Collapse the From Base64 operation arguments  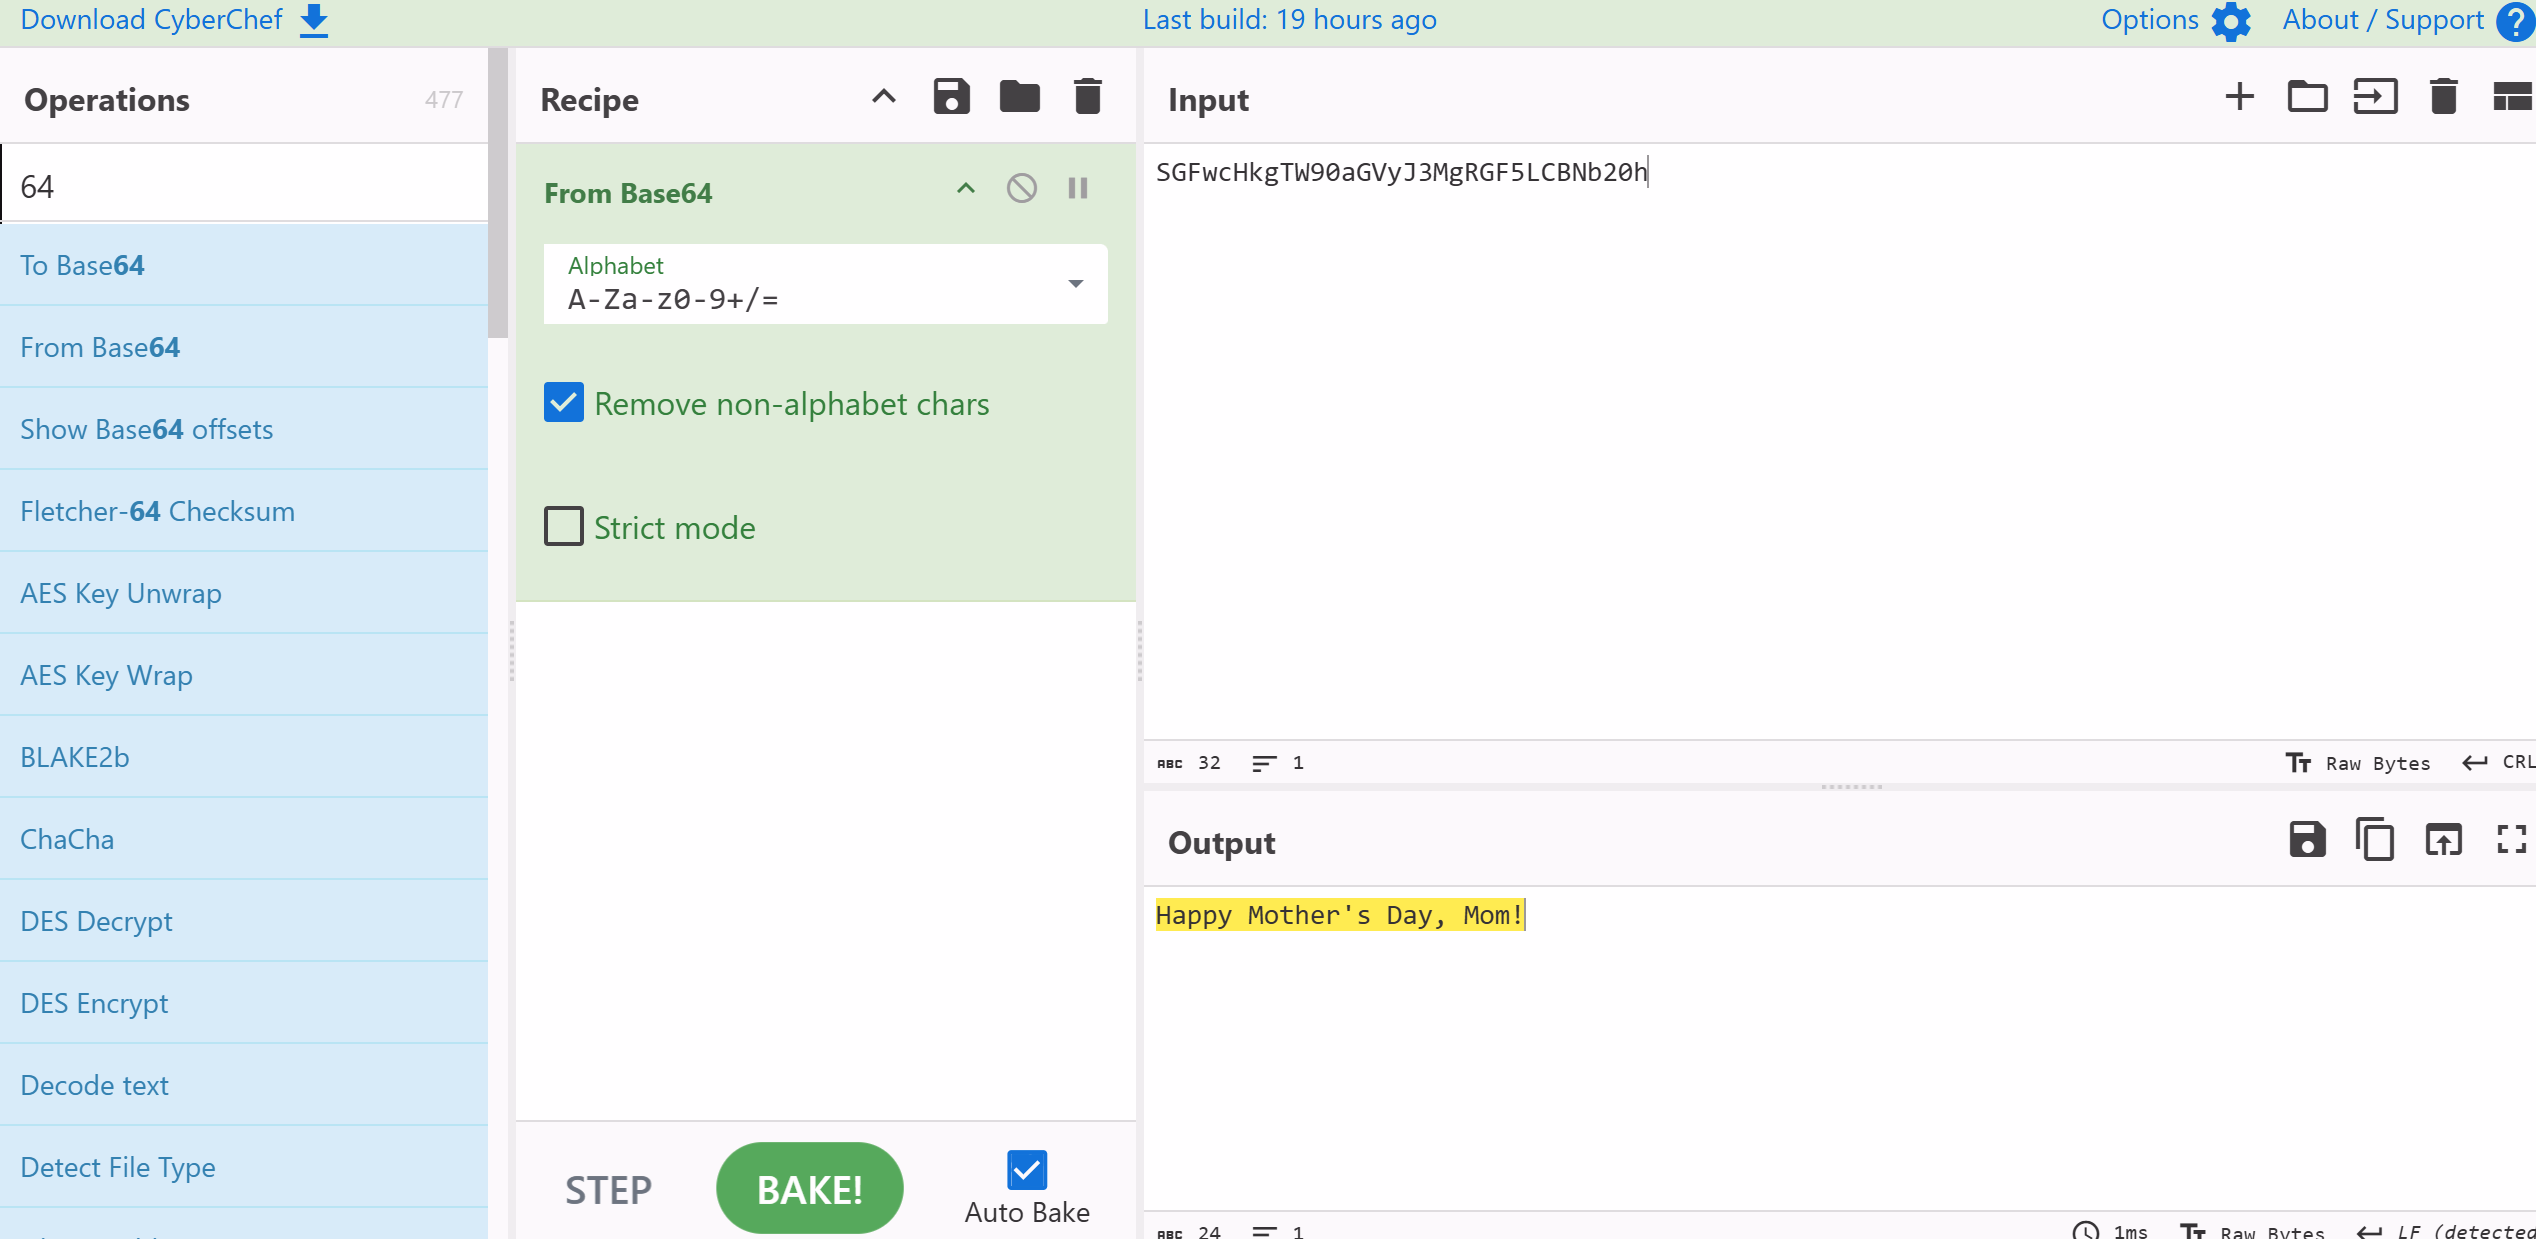pos(965,188)
